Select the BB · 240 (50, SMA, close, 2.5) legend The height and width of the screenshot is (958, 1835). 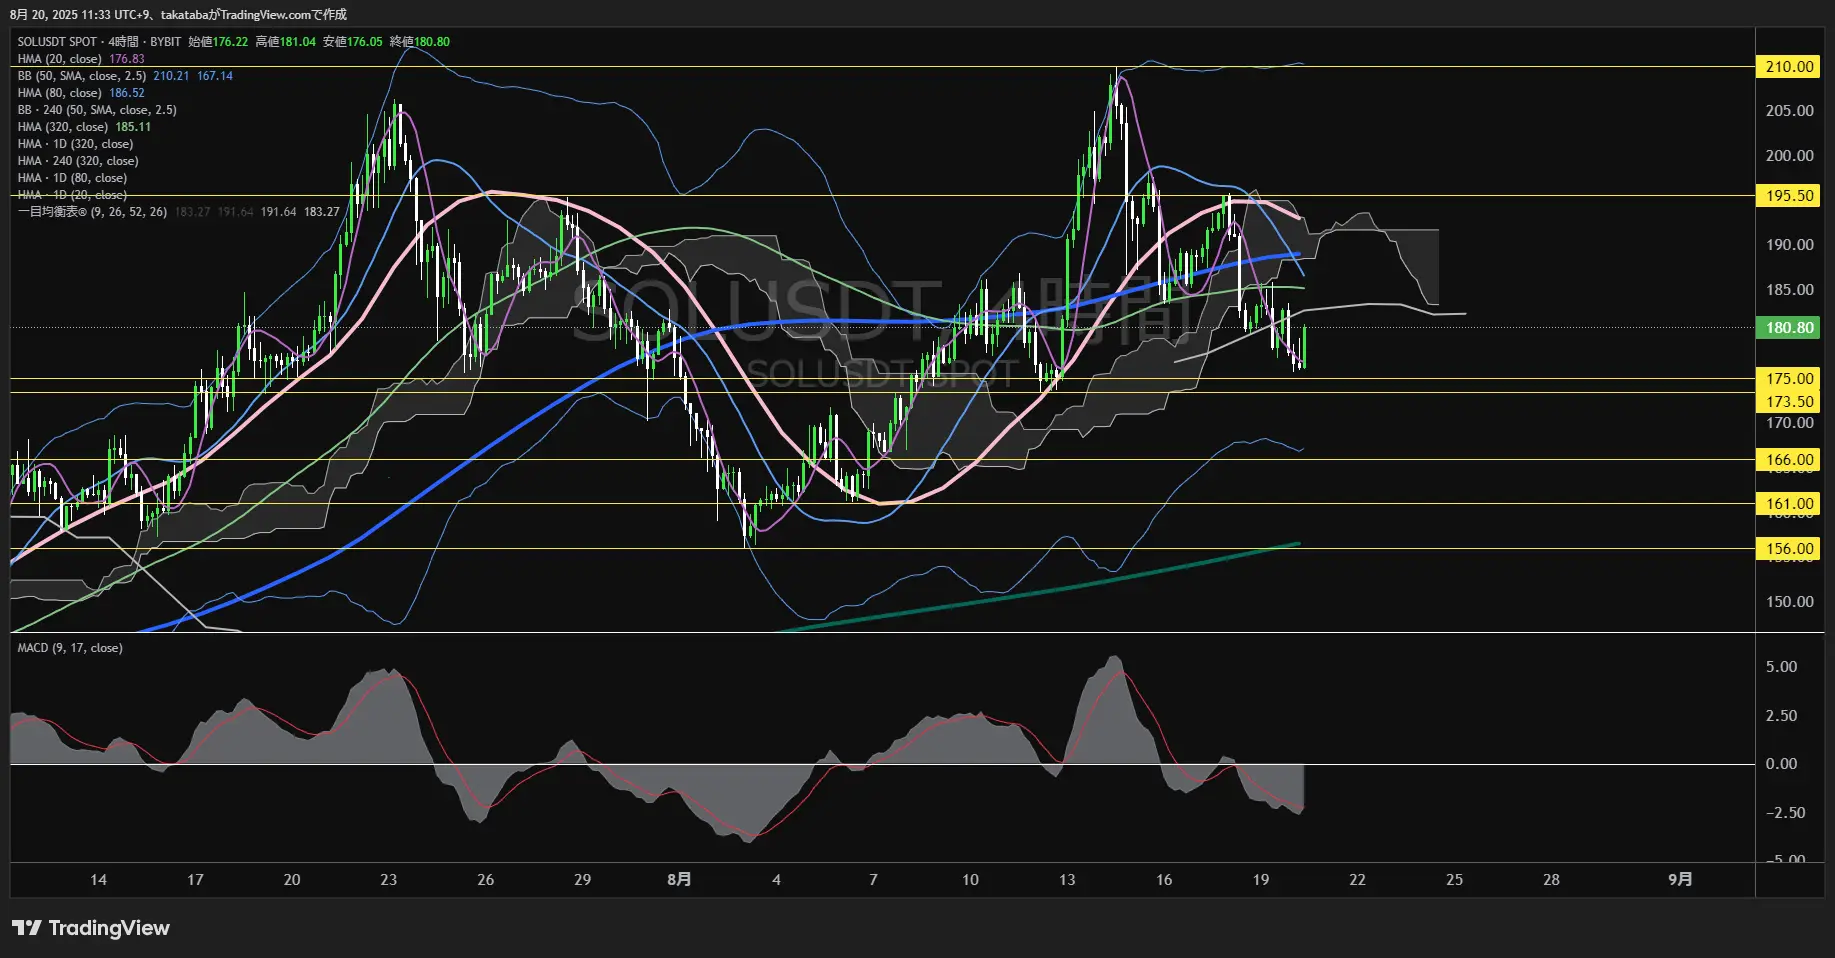[x=97, y=110]
